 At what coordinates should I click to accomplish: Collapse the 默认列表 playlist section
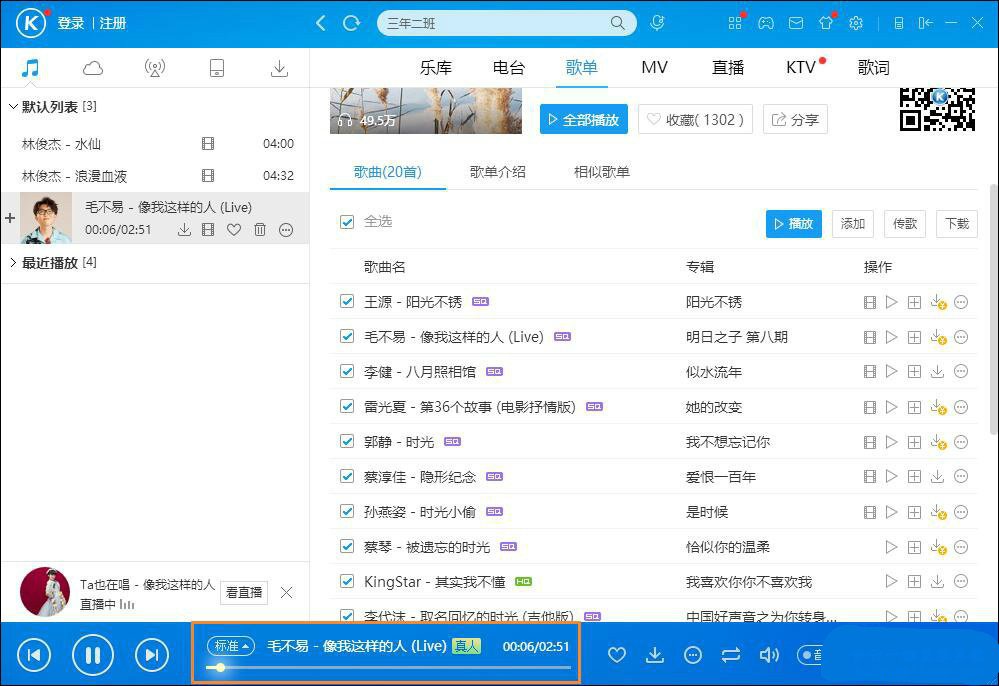coord(14,106)
